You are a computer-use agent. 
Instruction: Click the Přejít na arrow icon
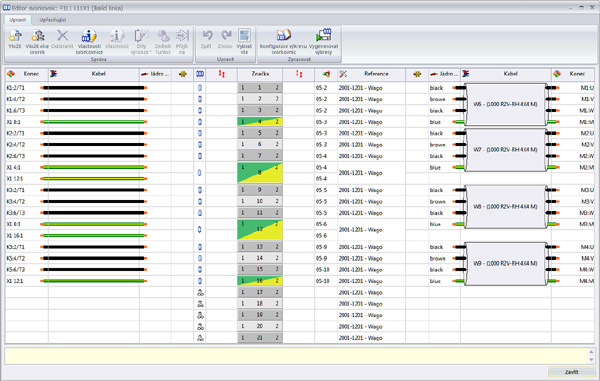(182, 35)
